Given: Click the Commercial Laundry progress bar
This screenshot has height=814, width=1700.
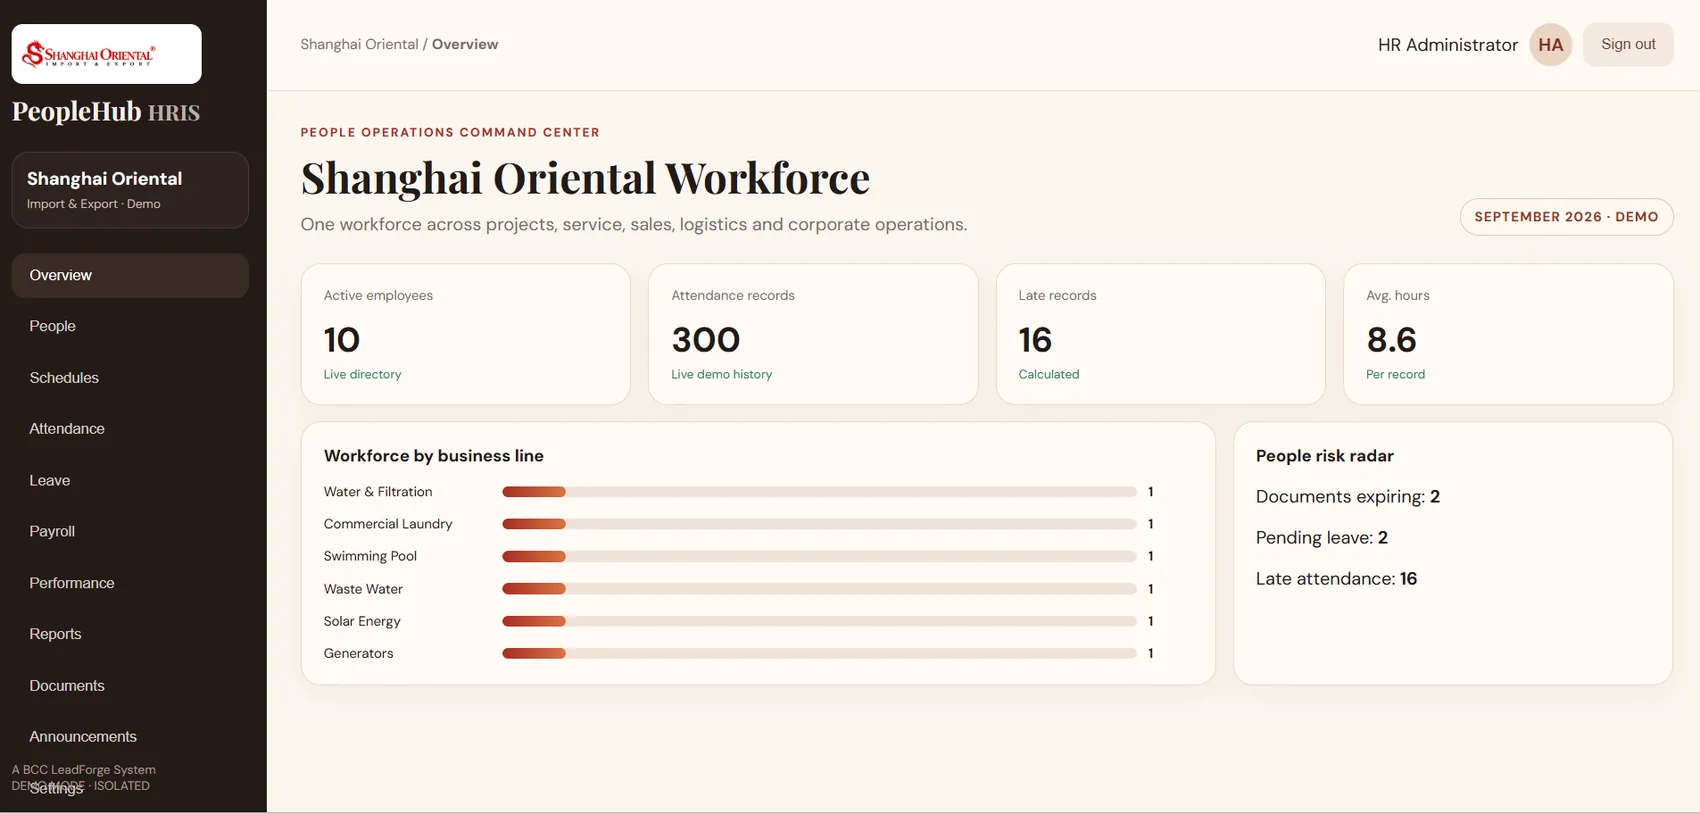Looking at the screenshot, I should (819, 524).
